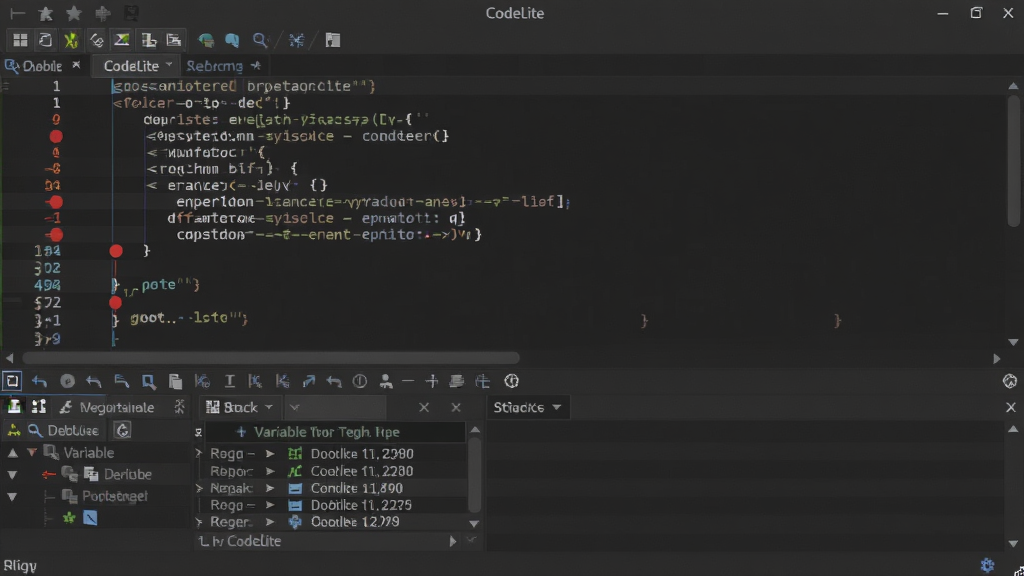This screenshot has width=1024, height=576.
Task: Open the Stiacks dropdown
Action: (x=556, y=407)
